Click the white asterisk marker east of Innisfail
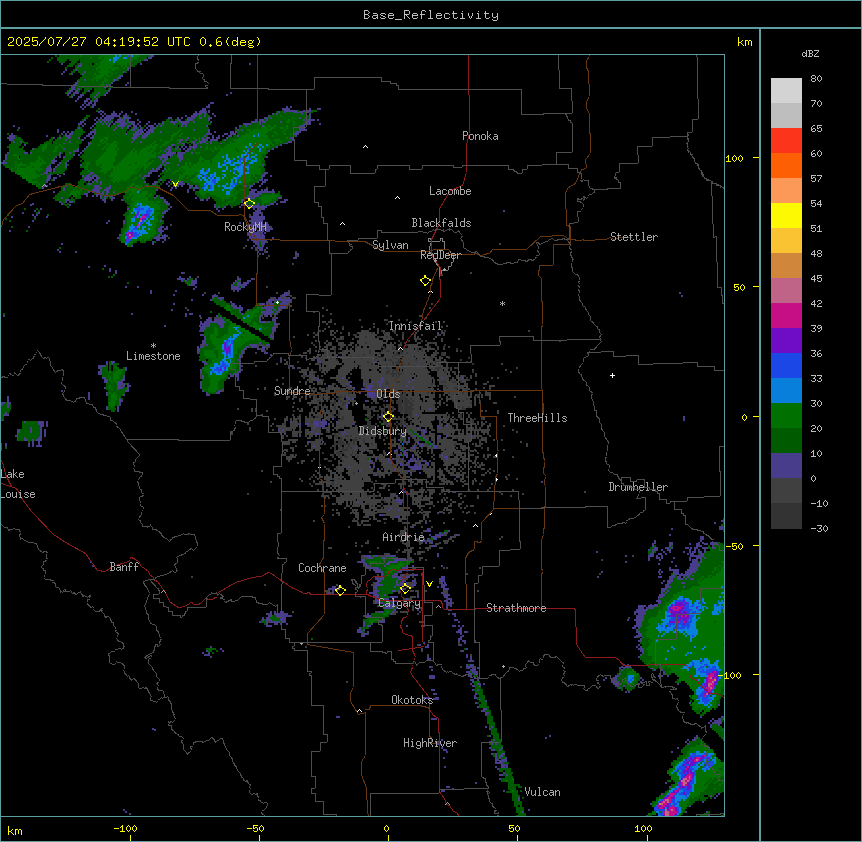The image size is (862, 842). click(502, 303)
